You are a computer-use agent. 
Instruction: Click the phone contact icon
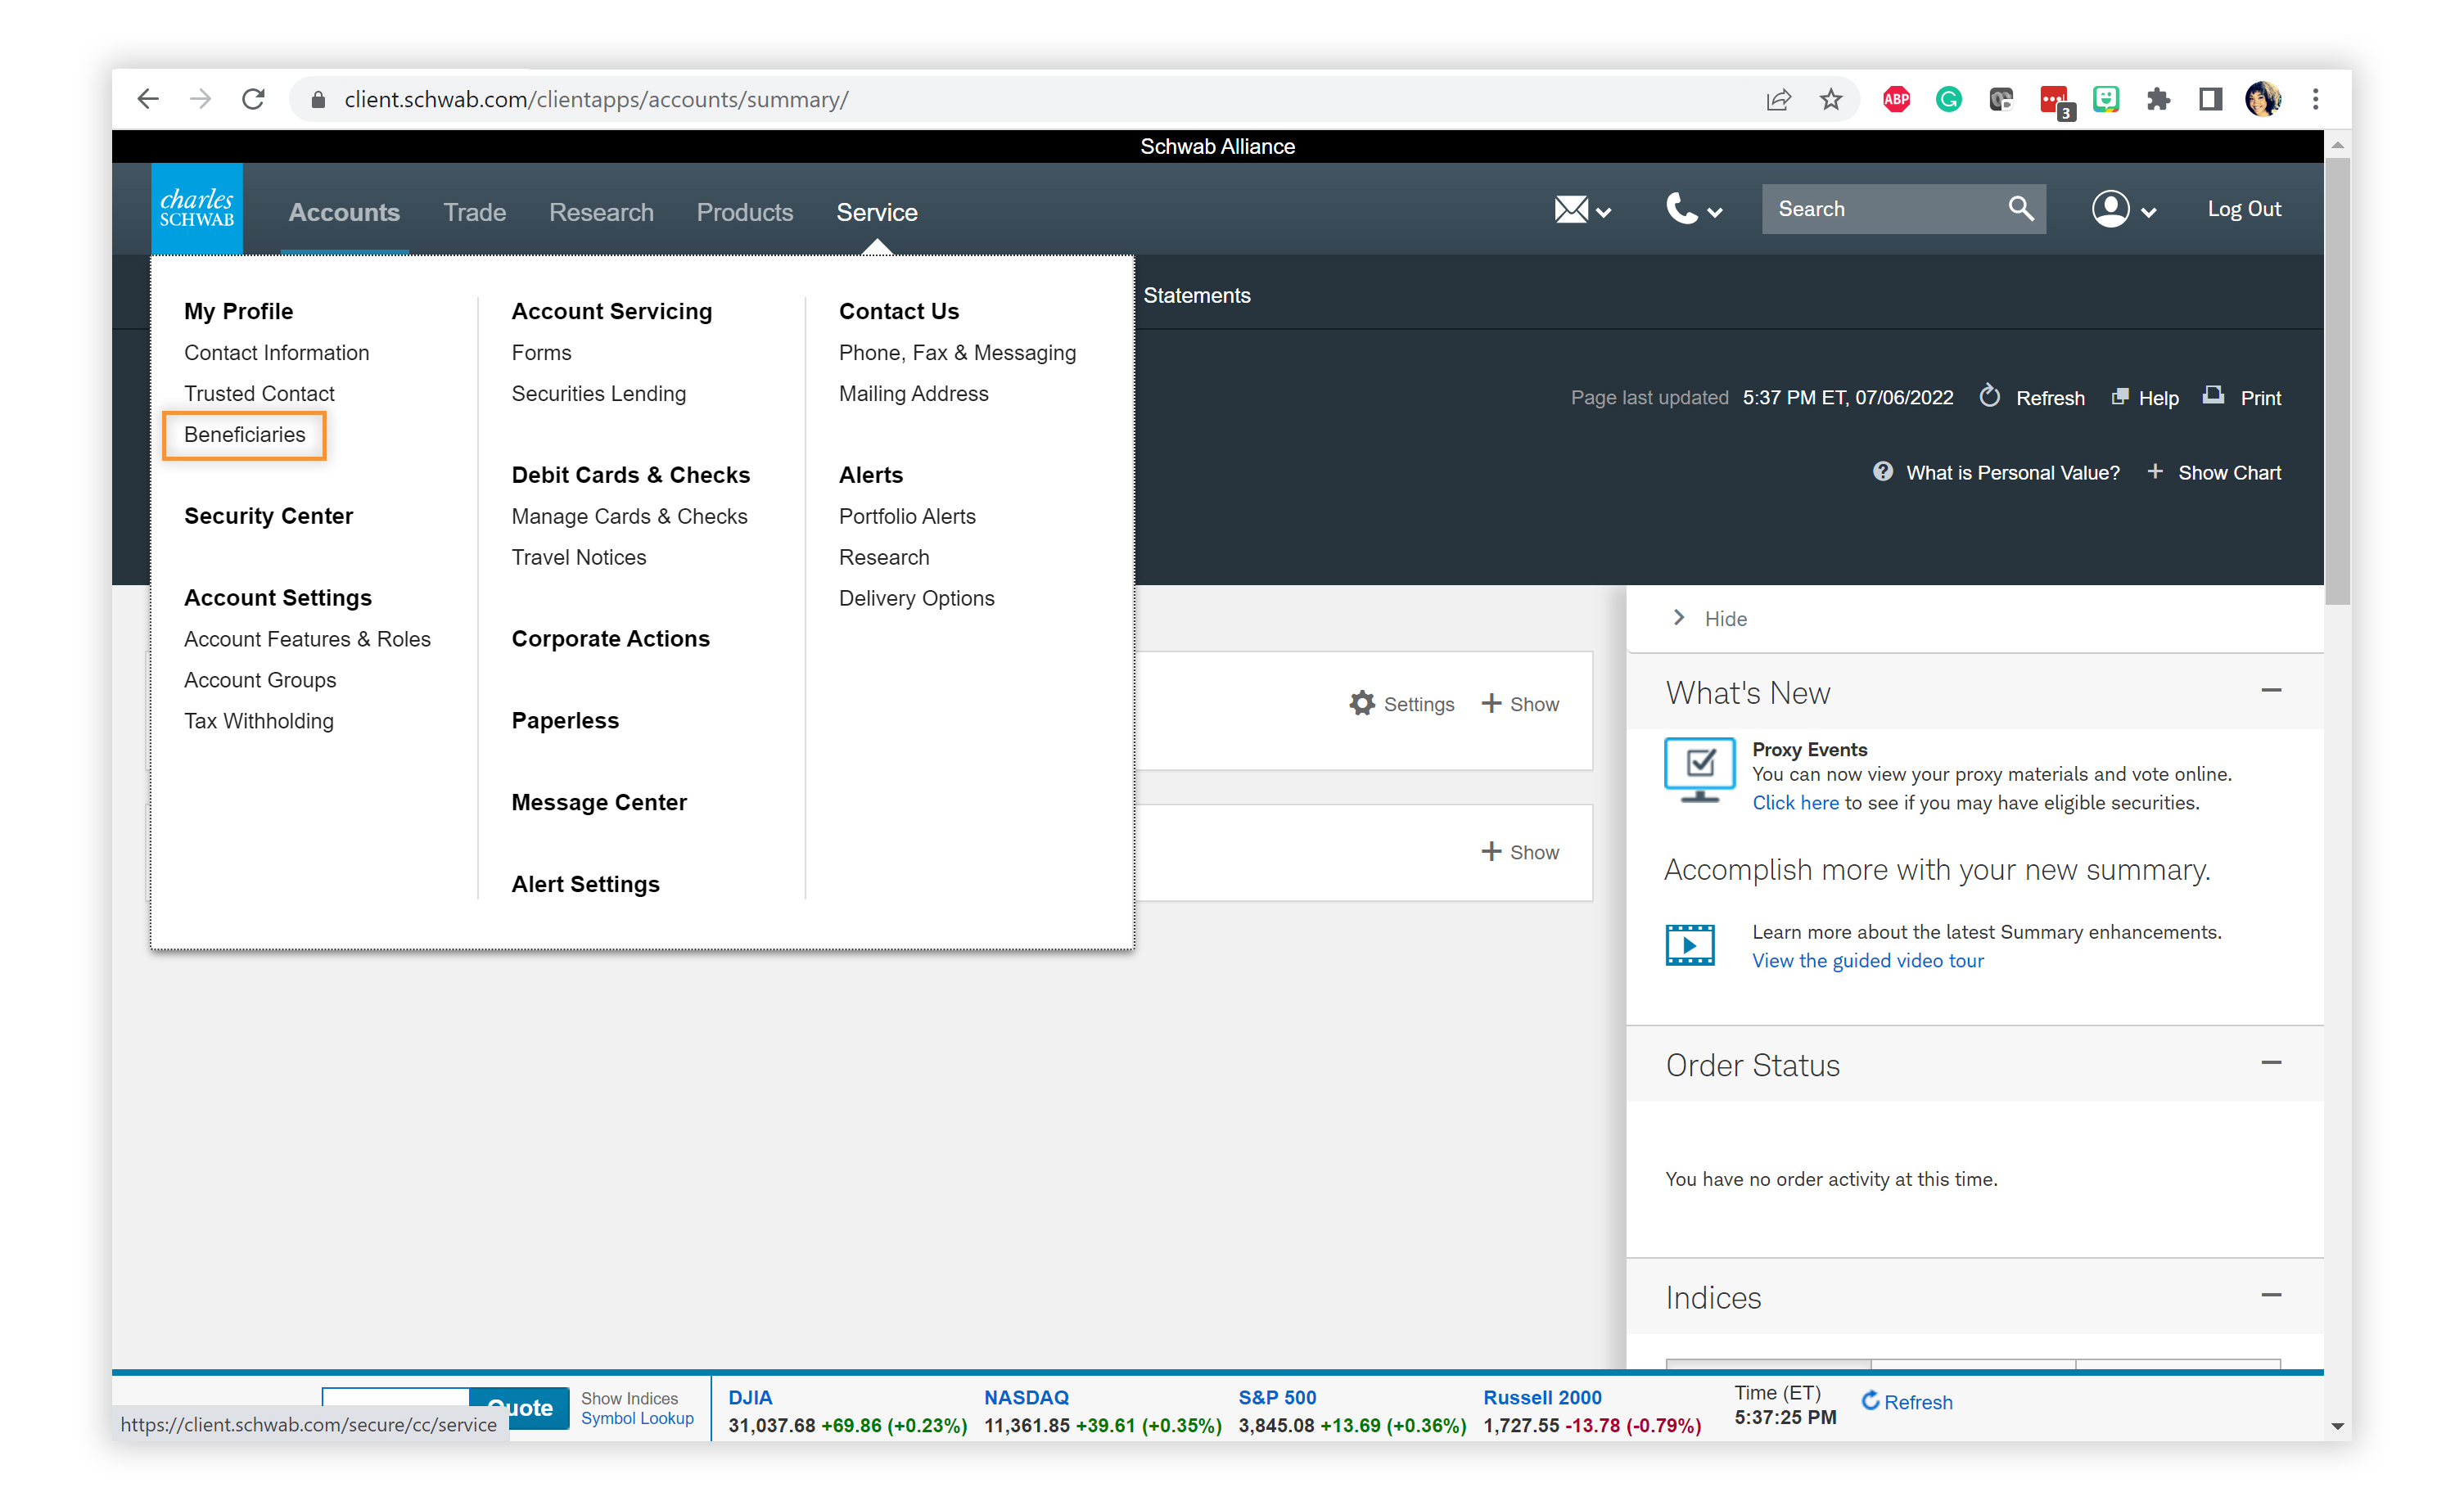coord(1681,209)
